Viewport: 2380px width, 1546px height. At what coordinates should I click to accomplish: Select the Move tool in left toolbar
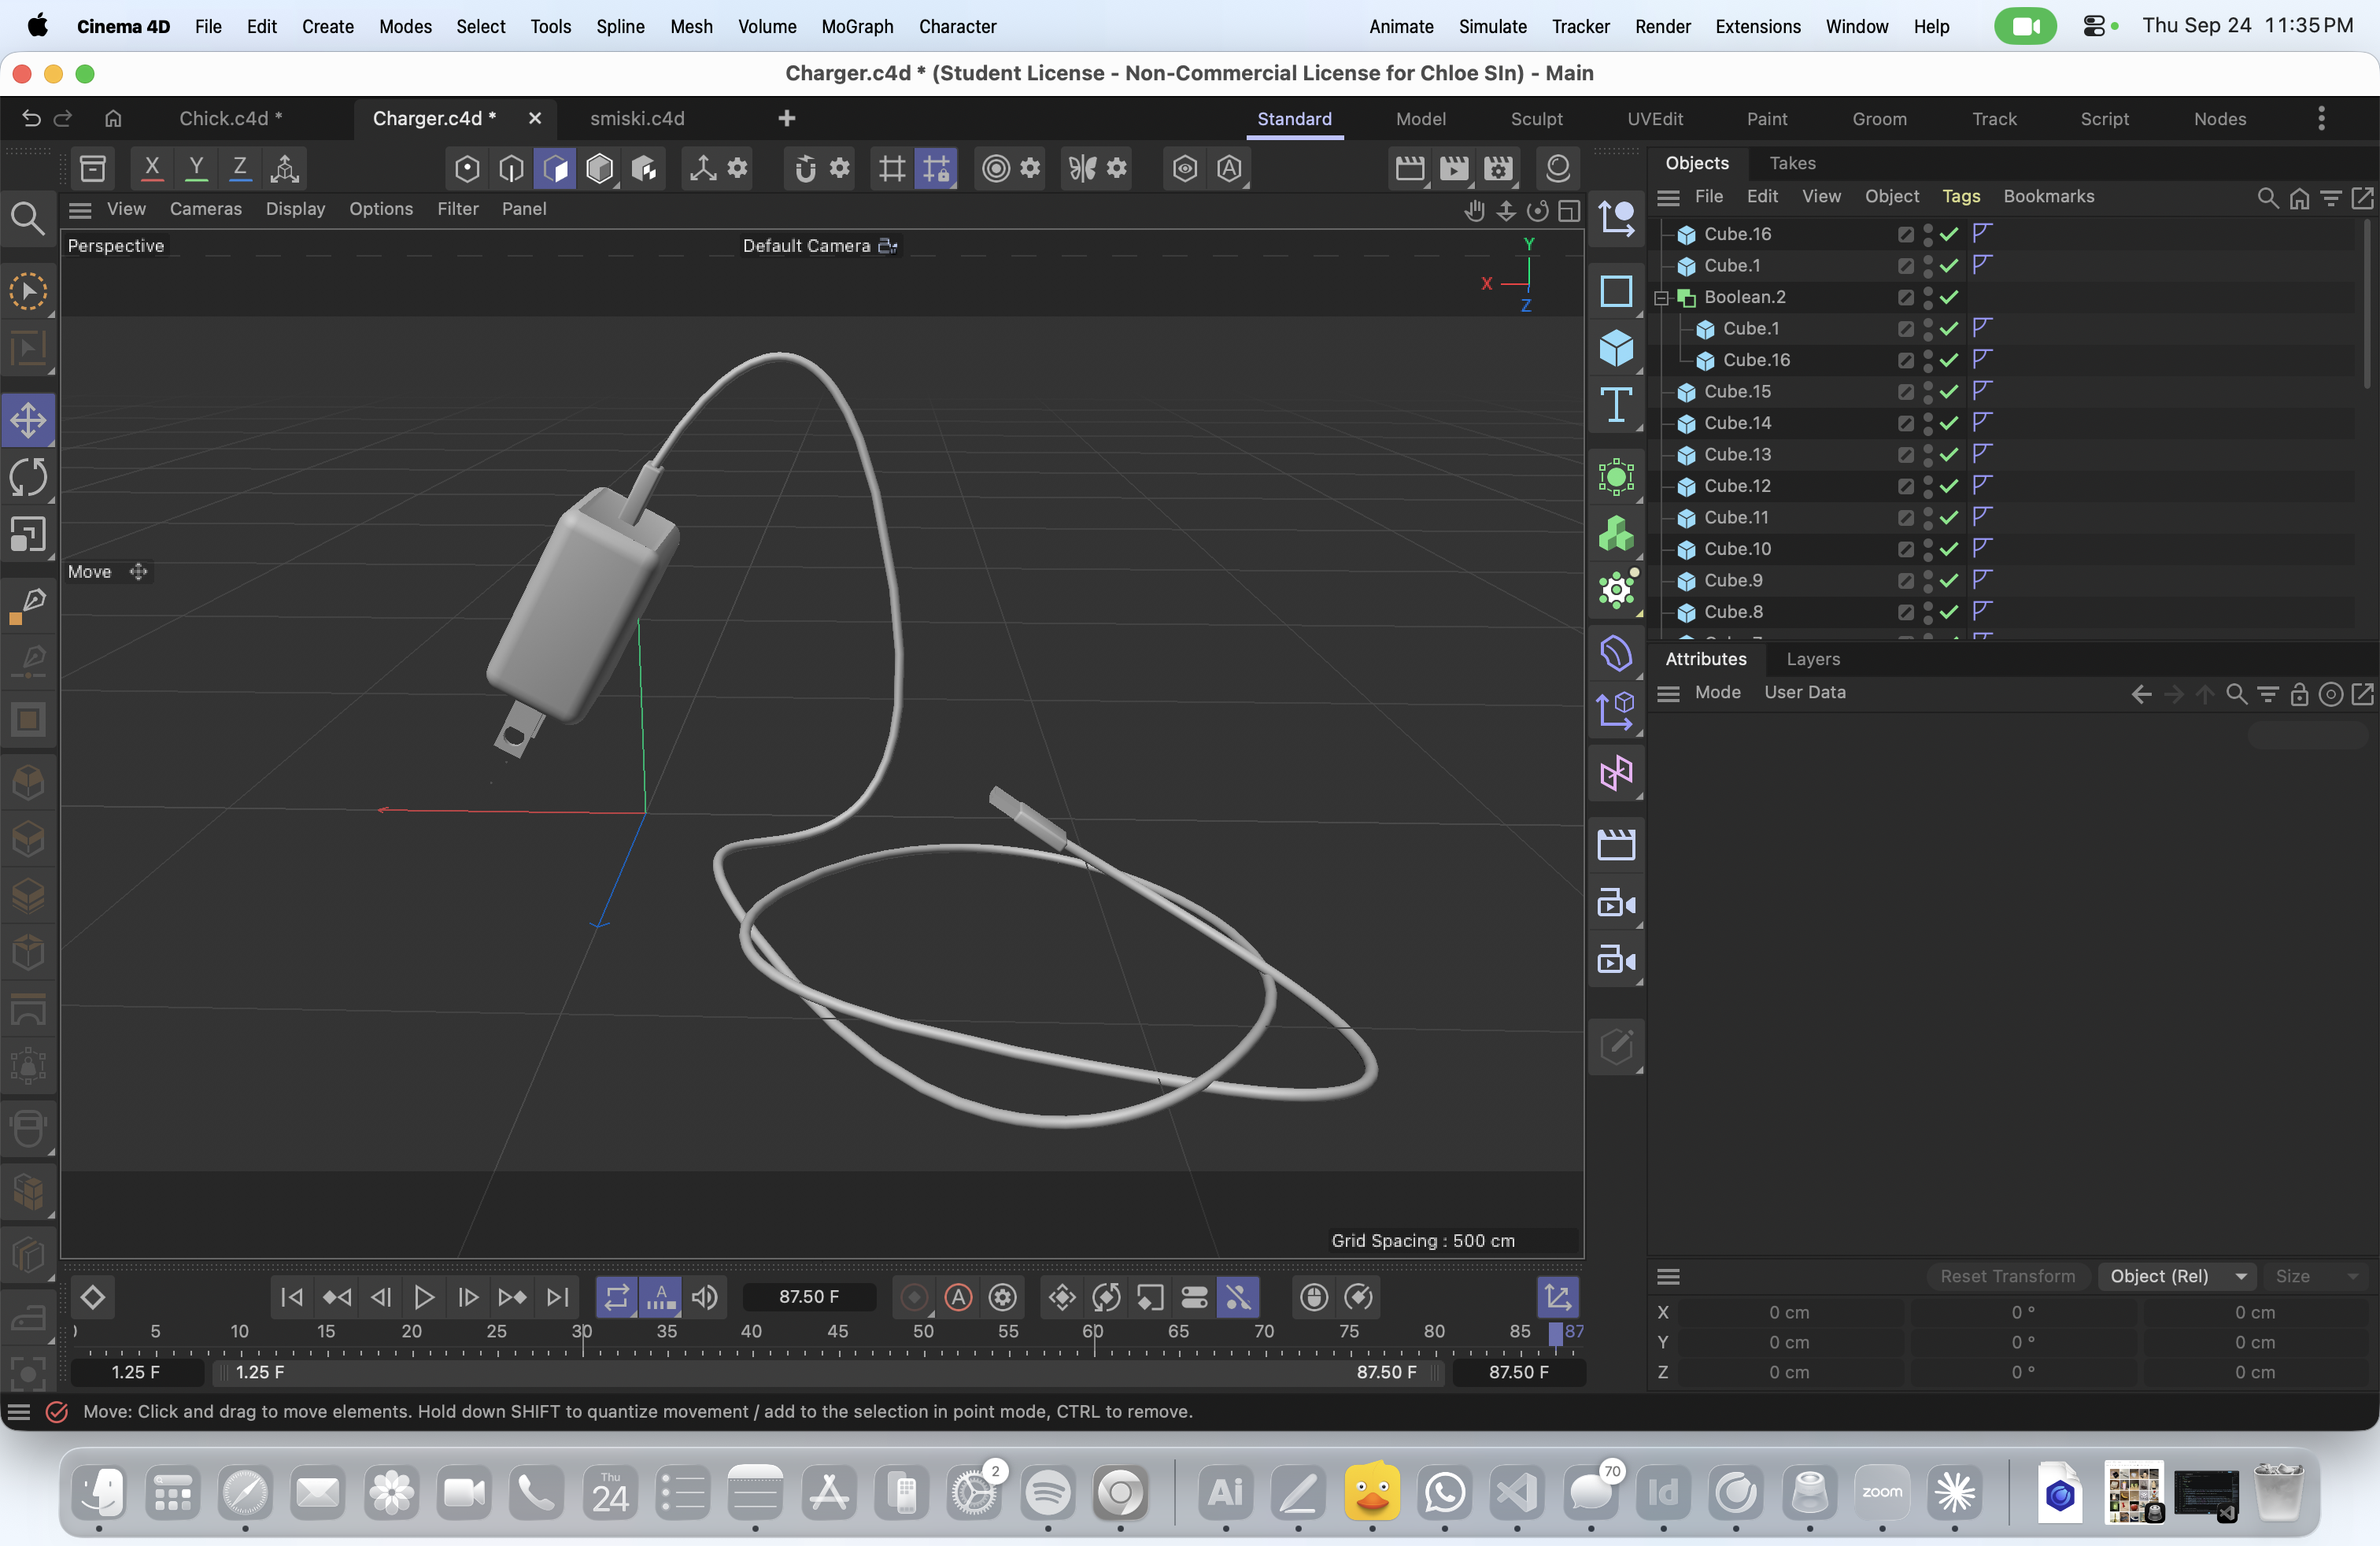[28, 420]
